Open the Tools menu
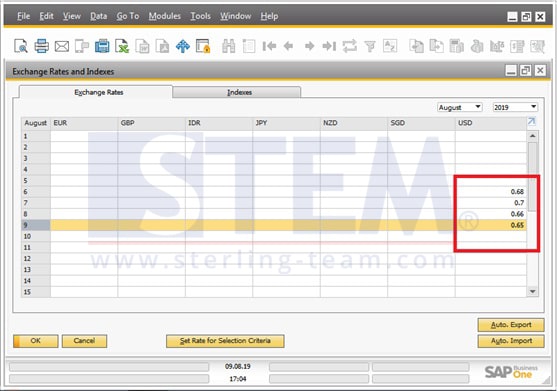The height and width of the screenshot is (391, 557). tap(201, 16)
